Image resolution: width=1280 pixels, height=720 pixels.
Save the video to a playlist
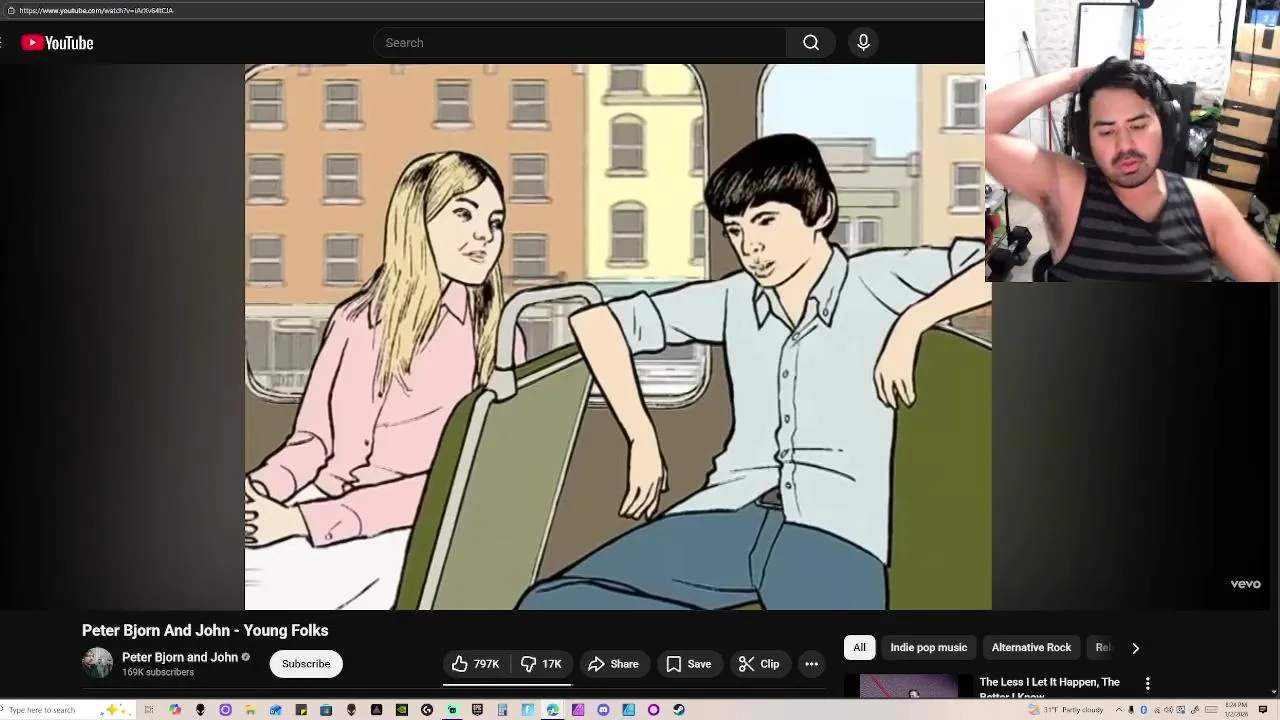click(688, 664)
